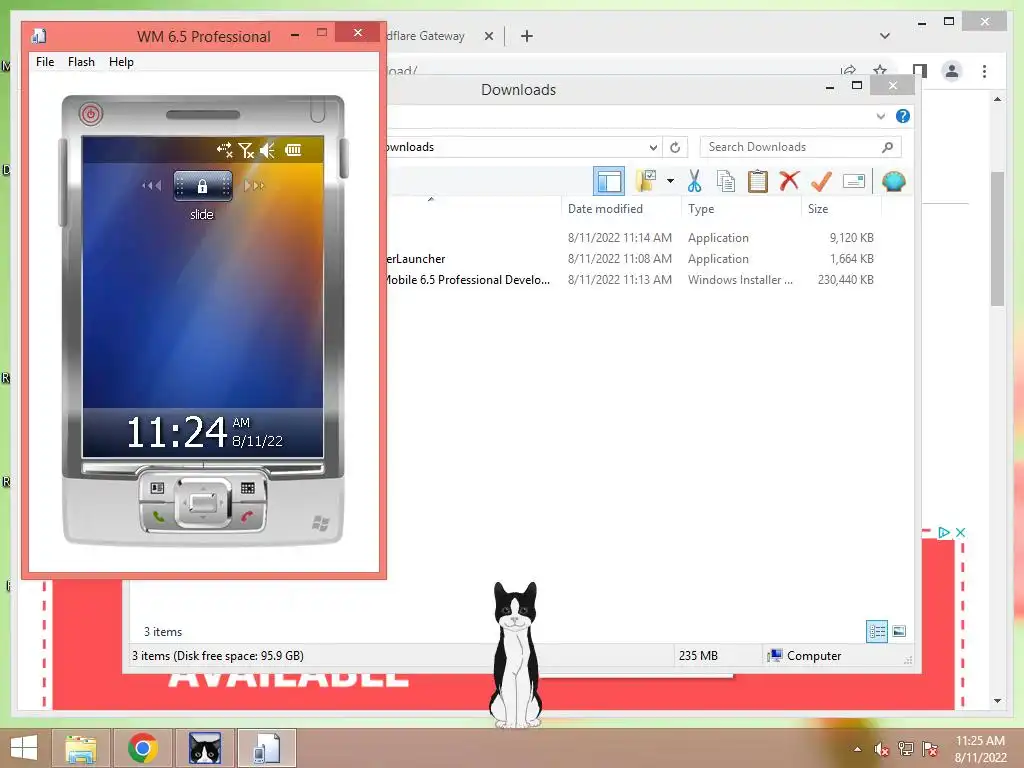Screen dimensions: 1024x768
Task: Tap the battery icon on phone status bar
Action: click(293, 151)
